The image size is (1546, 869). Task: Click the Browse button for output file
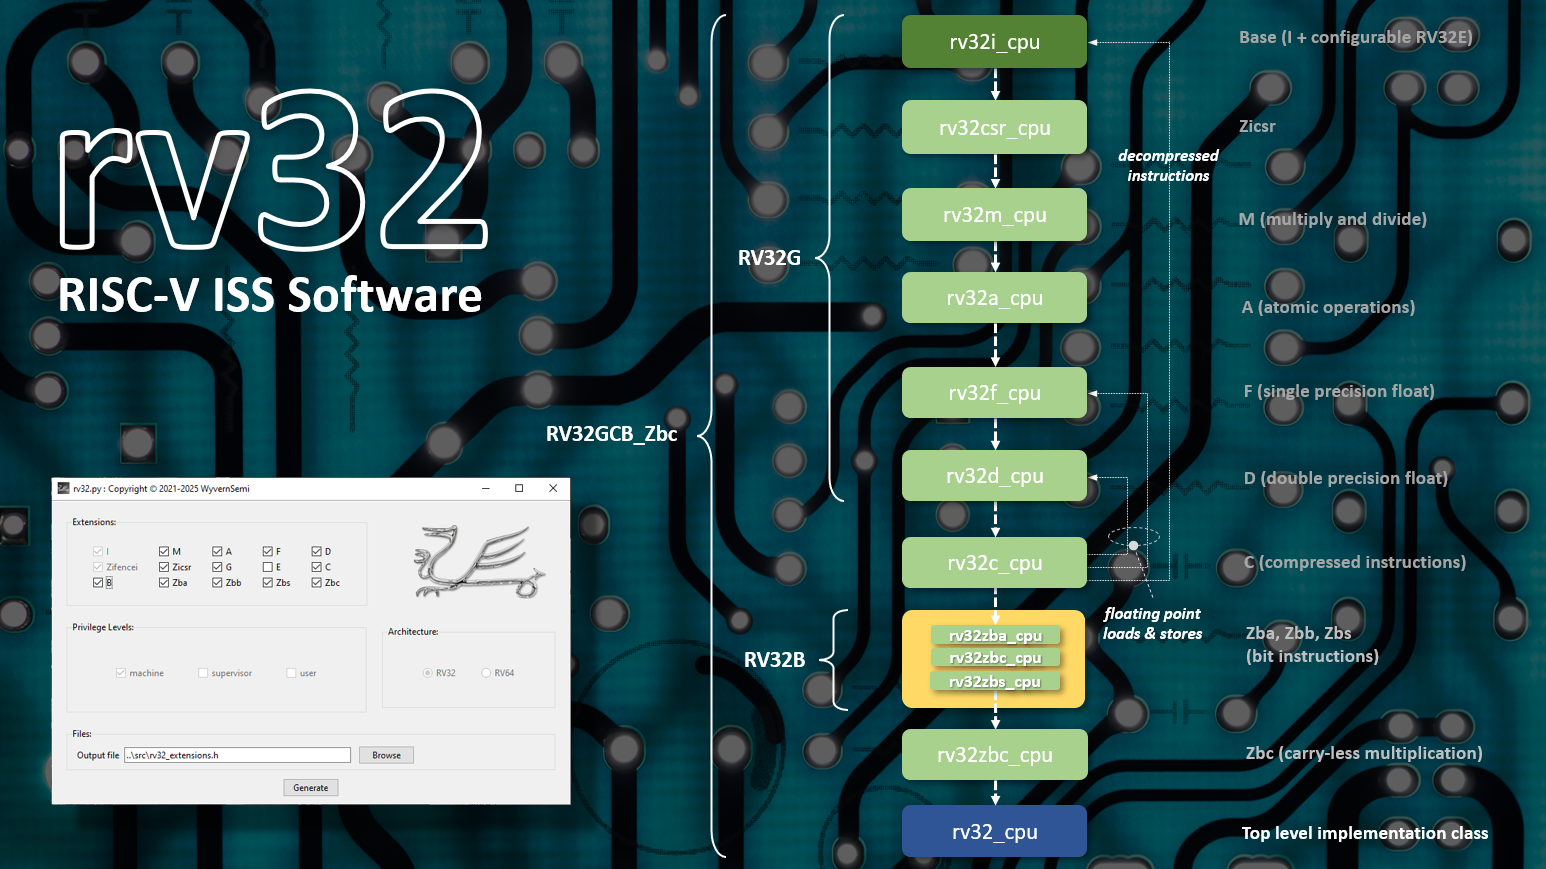tap(386, 755)
